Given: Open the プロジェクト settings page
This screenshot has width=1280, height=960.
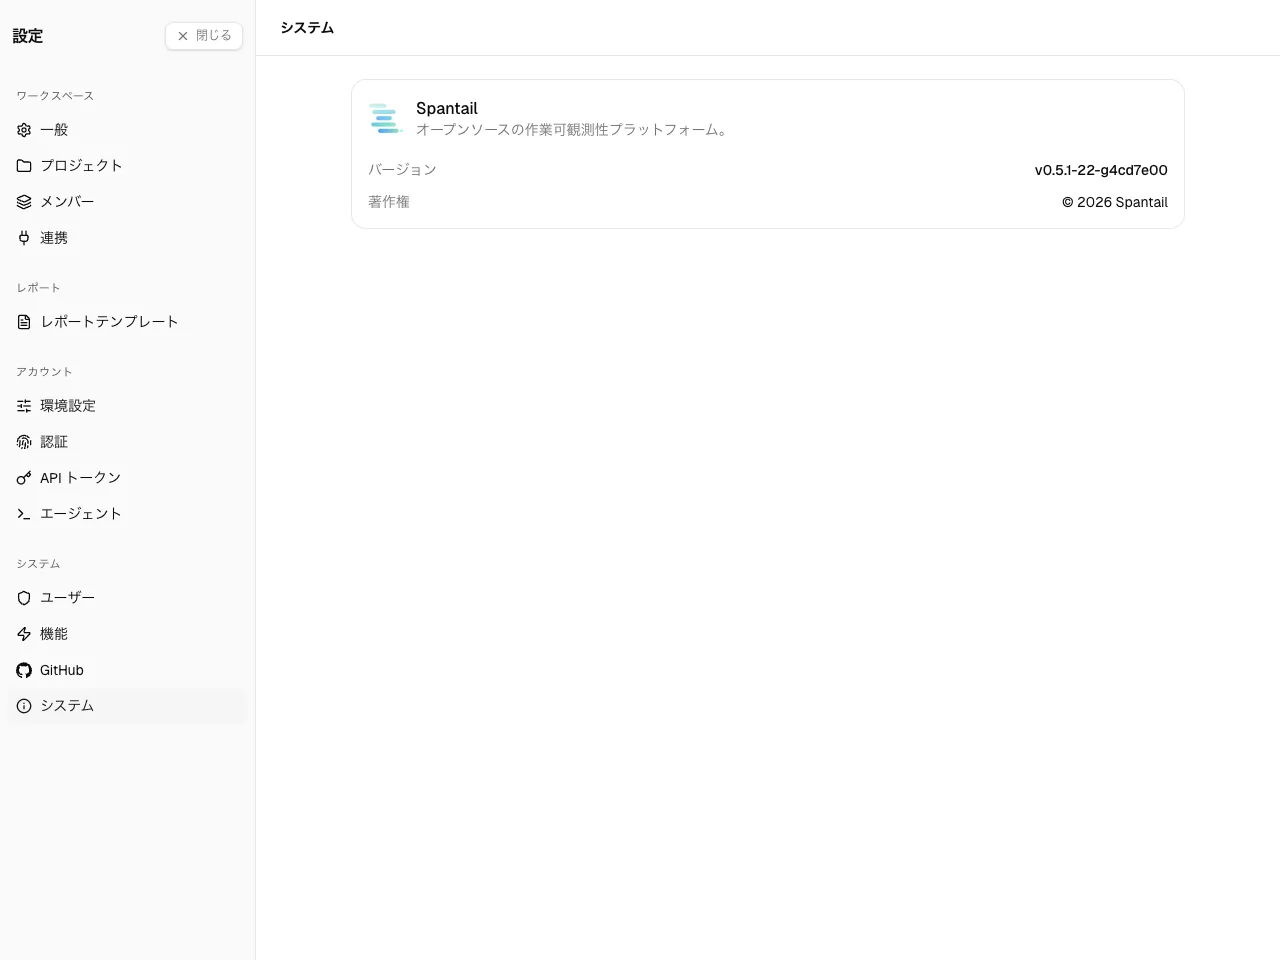Looking at the screenshot, I should (x=126, y=166).
